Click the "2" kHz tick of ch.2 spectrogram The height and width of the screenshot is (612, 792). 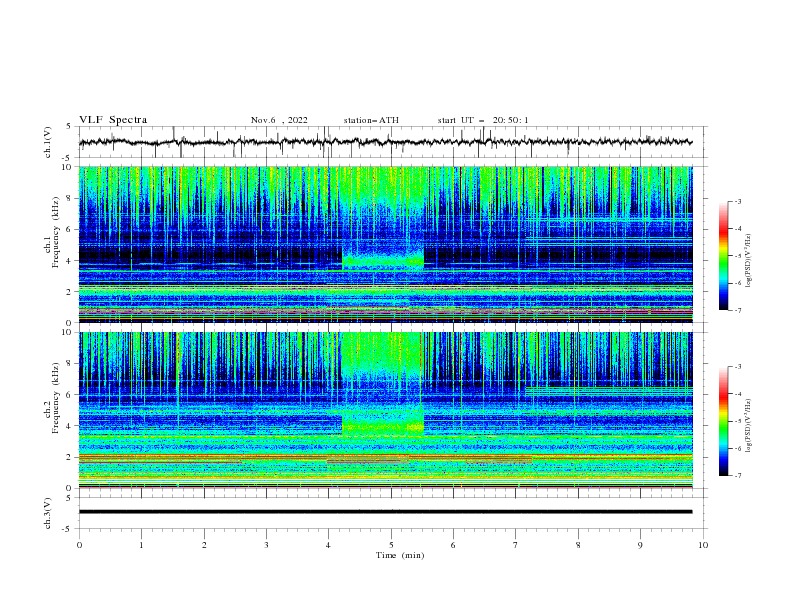(71, 457)
